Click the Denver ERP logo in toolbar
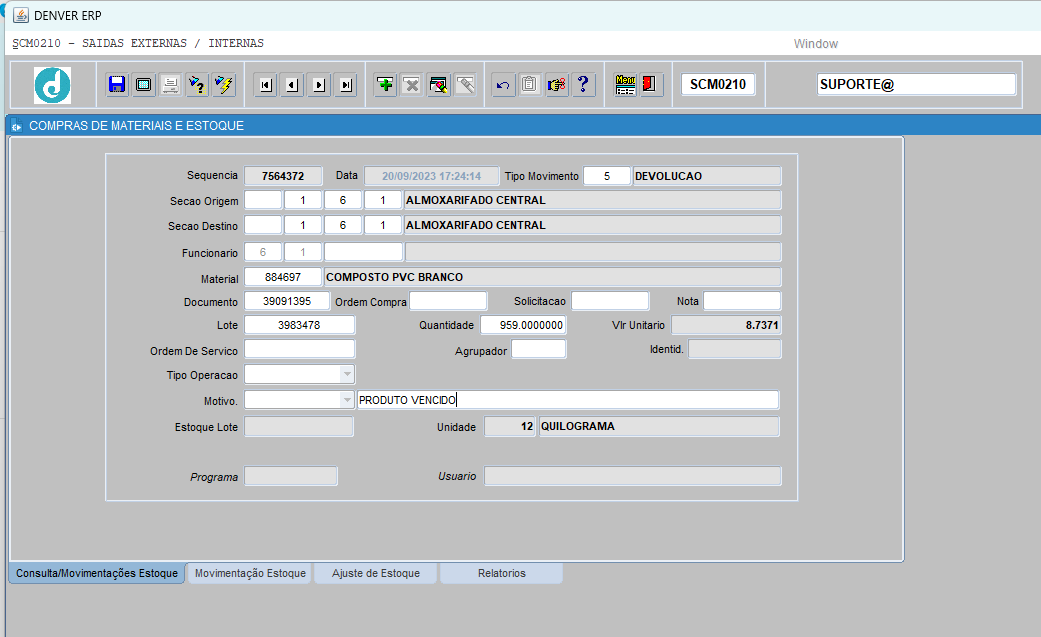 coord(52,85)
